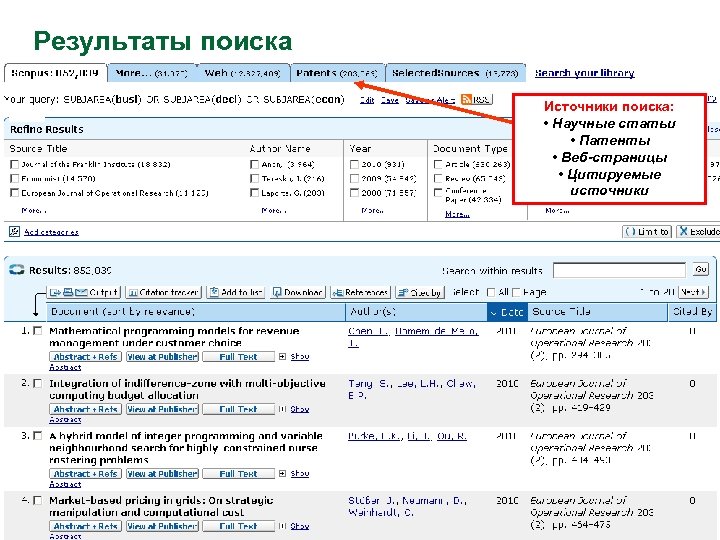The height and width of the screenshot is (540, 720).
Task: Open the Scopus results tab
Action: [x=55, y=73]
